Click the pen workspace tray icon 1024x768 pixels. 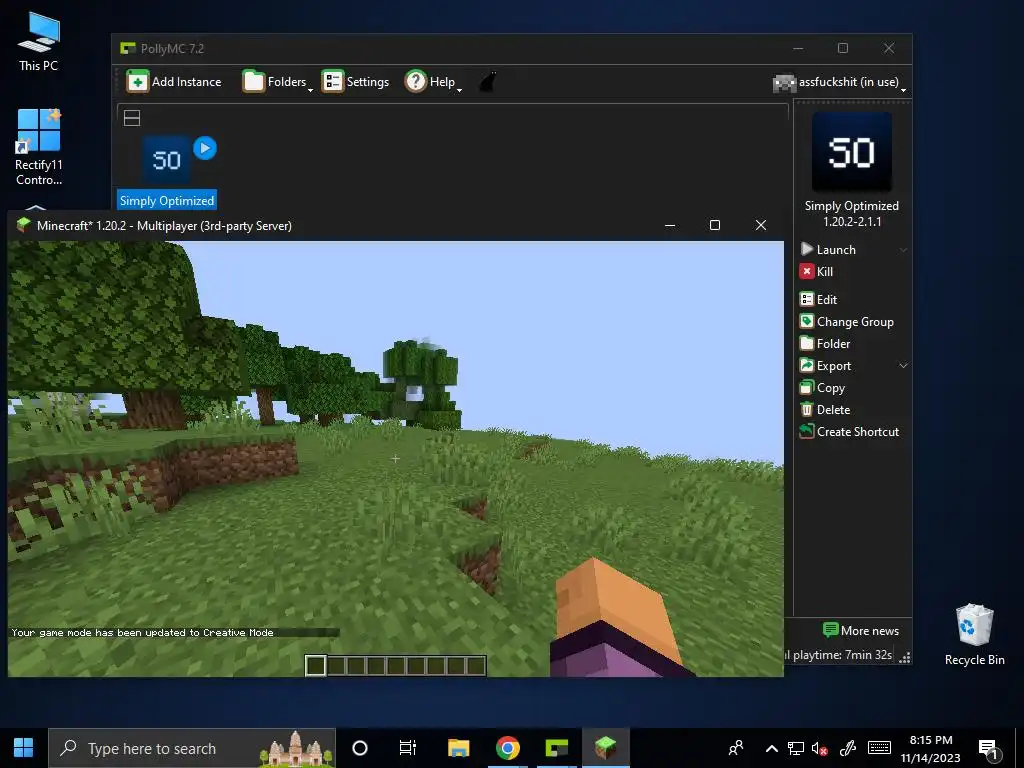[848, 748]
